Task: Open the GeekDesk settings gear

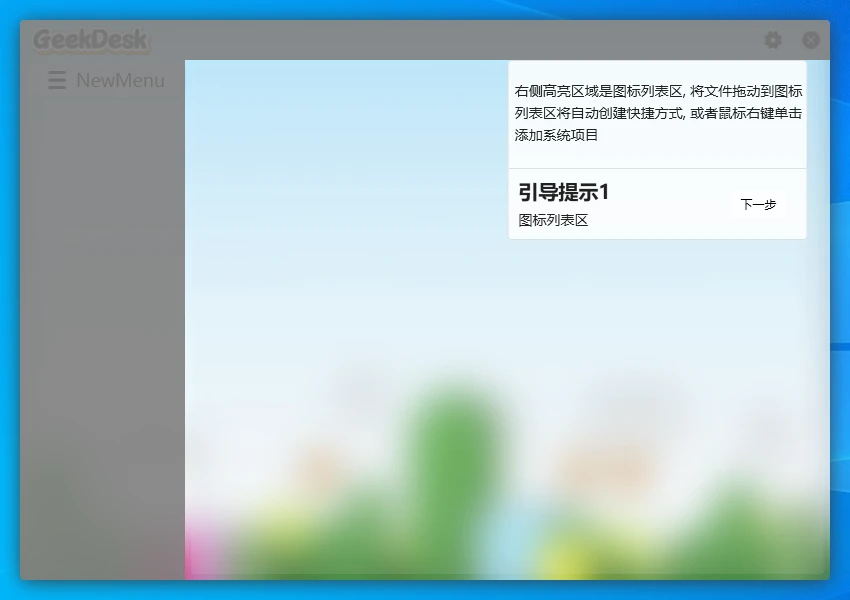Action: click(773, 40)
